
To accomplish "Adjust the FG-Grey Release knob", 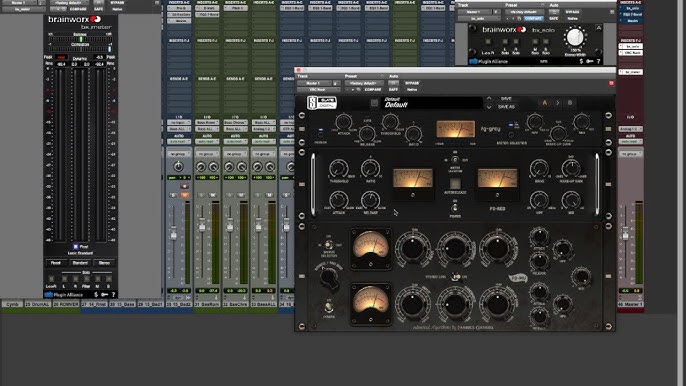I will click(x=367, y=133).
